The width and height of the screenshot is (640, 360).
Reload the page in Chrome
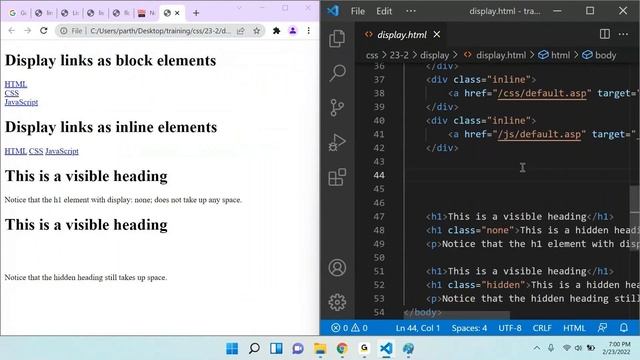point(44,31)
